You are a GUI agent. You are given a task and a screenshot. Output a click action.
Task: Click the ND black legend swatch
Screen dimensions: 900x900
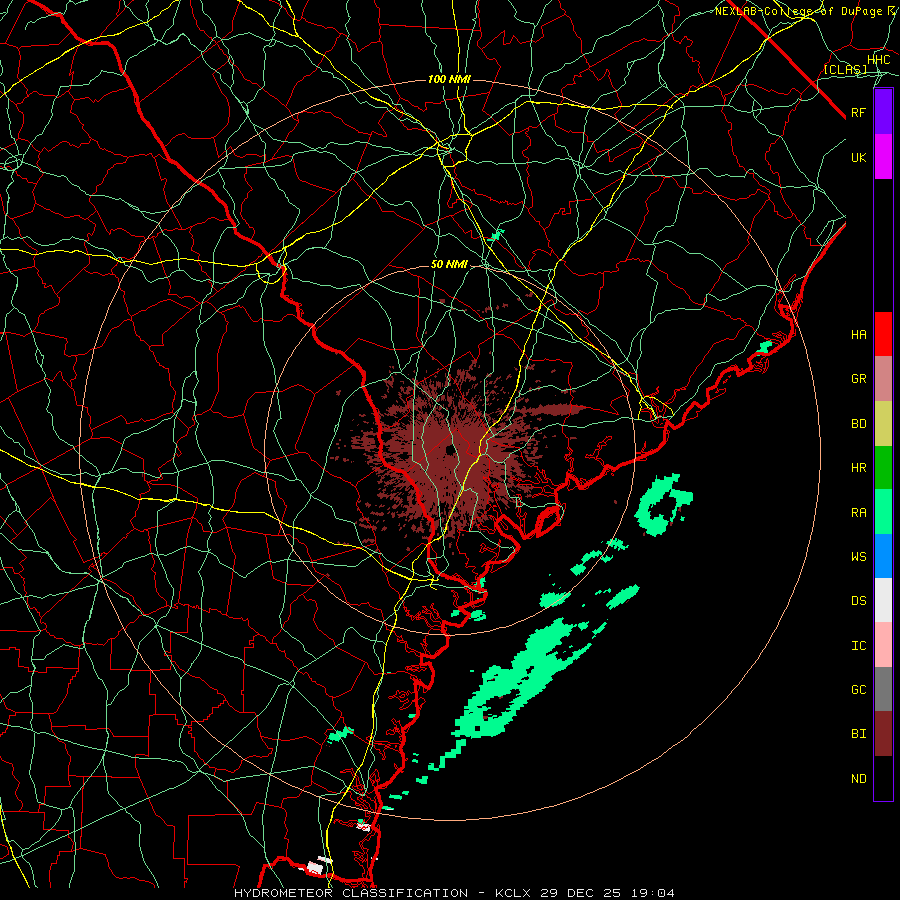coord(883,778)
